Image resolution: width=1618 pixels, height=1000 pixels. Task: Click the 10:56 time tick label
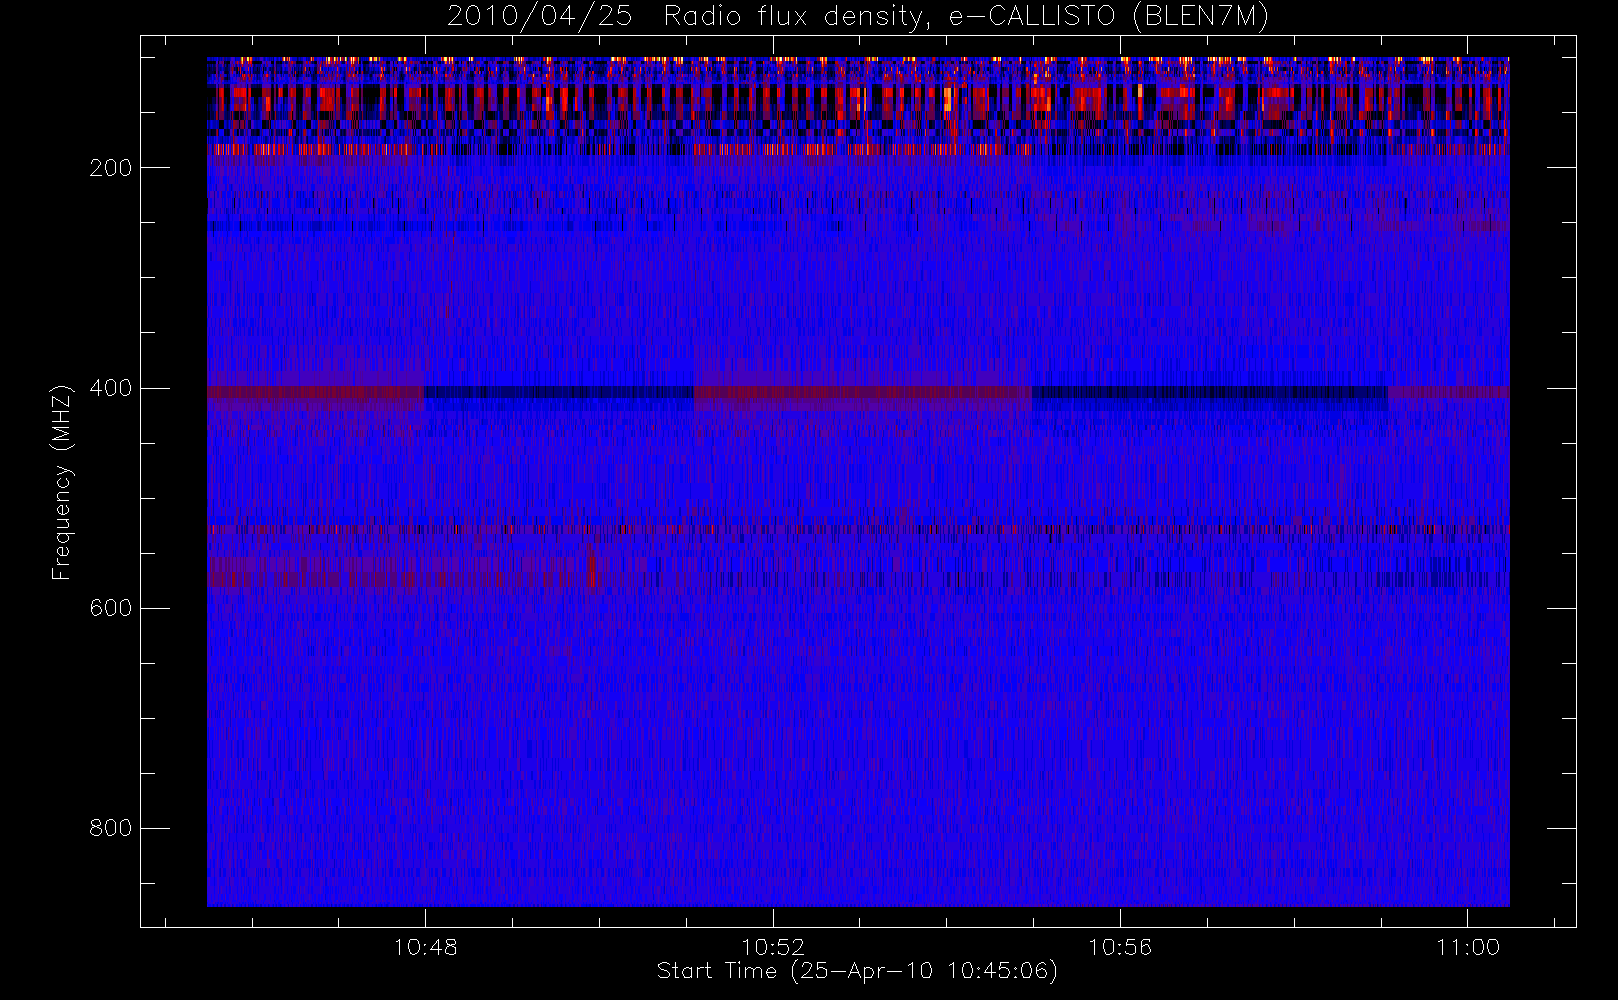(x=1120, y=947)
